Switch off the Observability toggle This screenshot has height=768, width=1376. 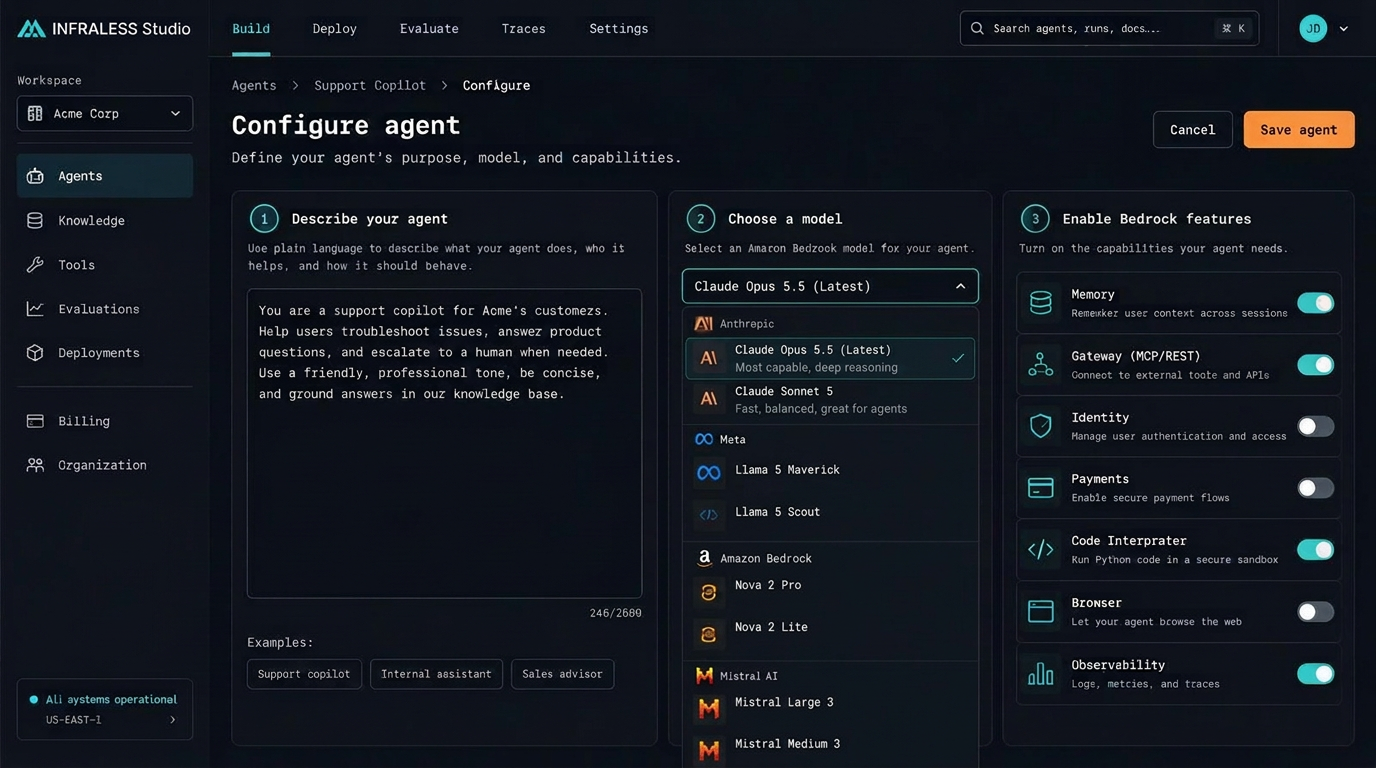1315,674
